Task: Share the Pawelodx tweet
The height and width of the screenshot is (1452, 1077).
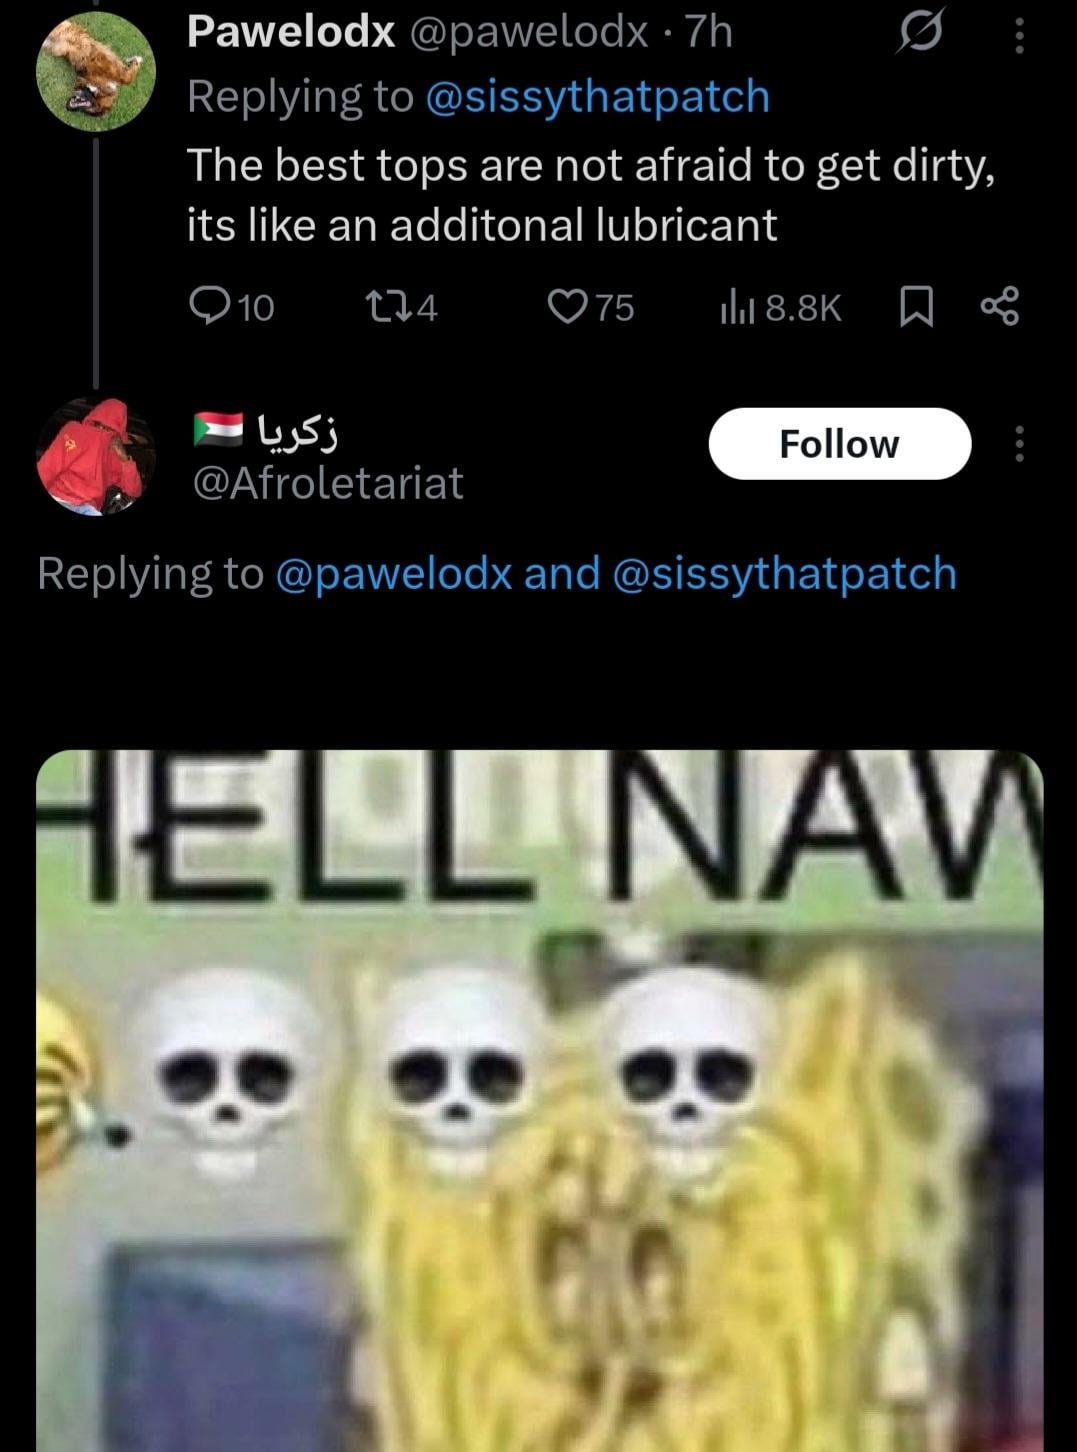Action: [x=1000, y=307]
